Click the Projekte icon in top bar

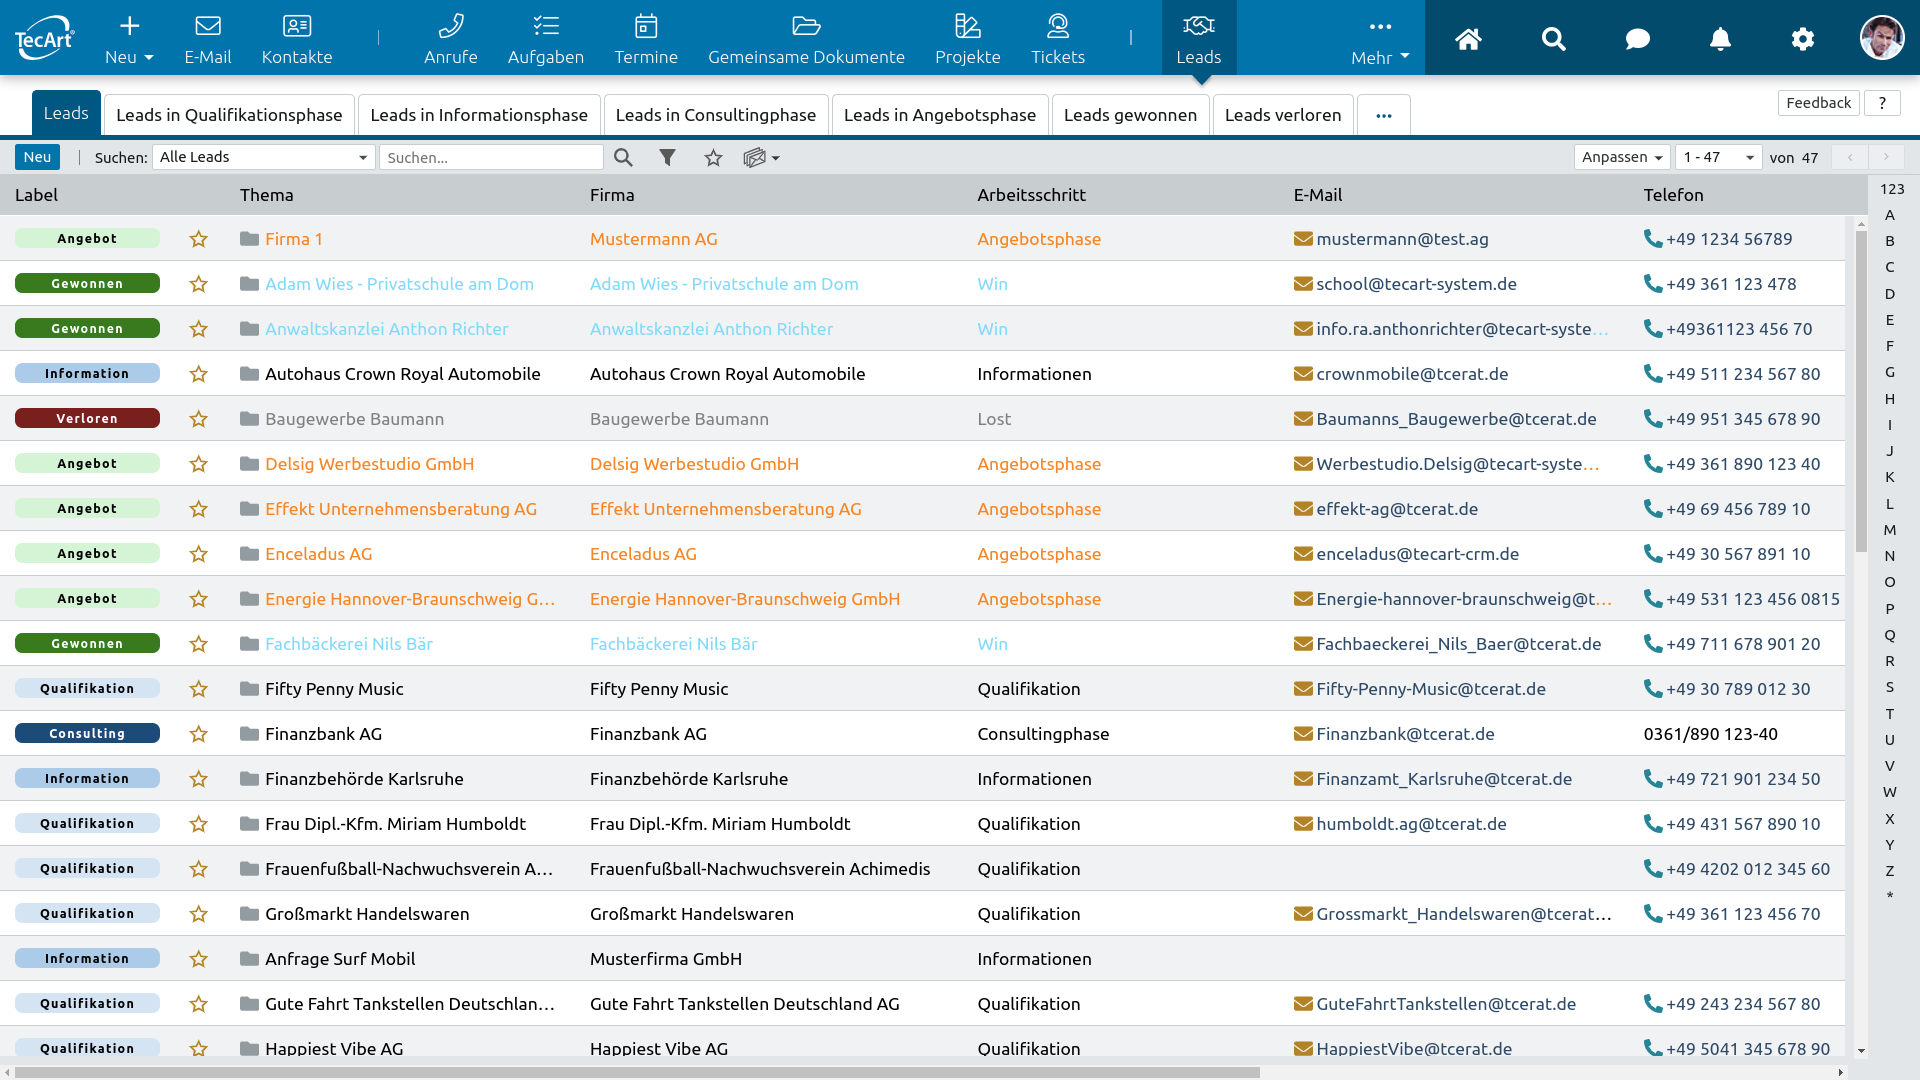[967, 27]
